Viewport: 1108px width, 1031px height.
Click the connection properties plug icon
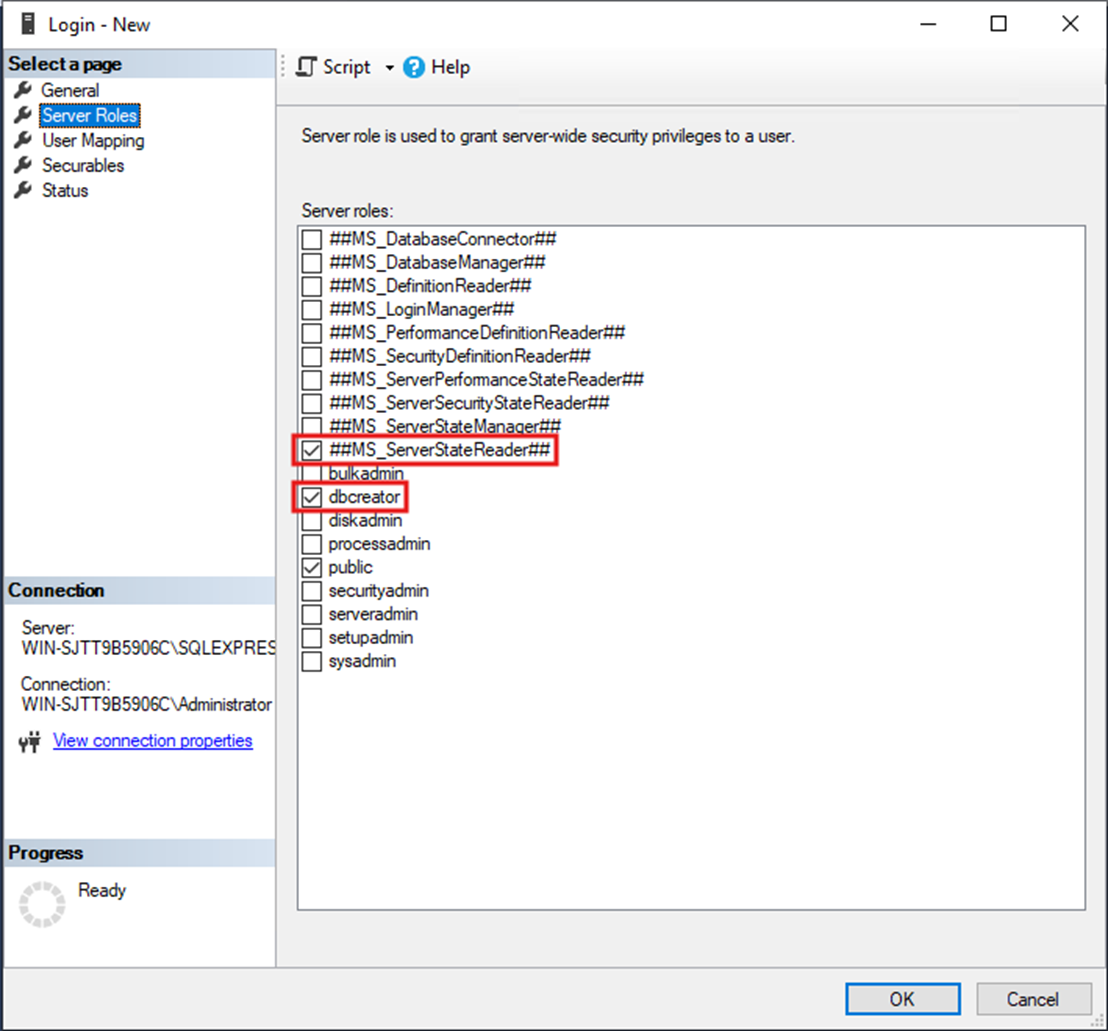(x=30, y=741)
